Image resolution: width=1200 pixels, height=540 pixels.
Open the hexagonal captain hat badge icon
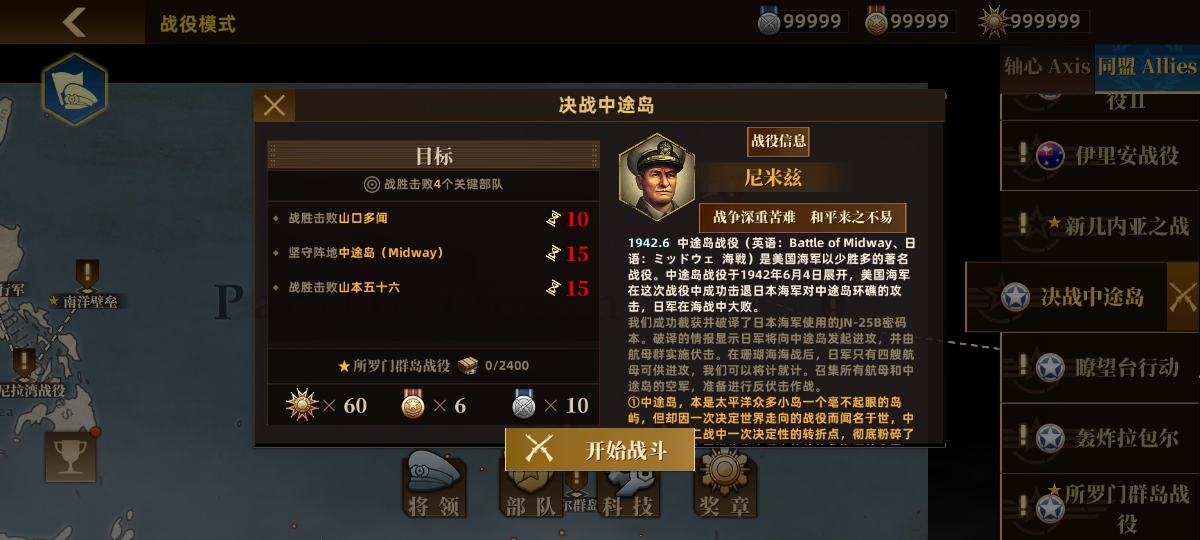click(x=74, y=89)
